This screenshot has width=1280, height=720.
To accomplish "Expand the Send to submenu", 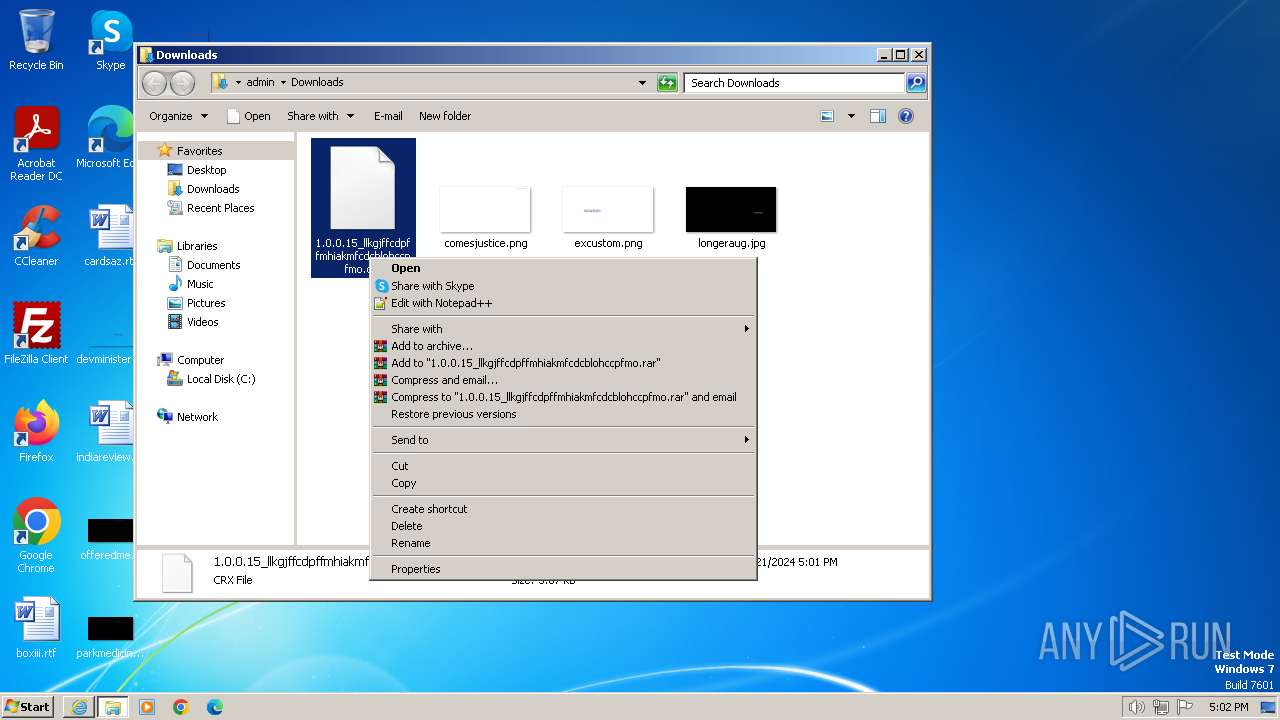I will point(563,440).
